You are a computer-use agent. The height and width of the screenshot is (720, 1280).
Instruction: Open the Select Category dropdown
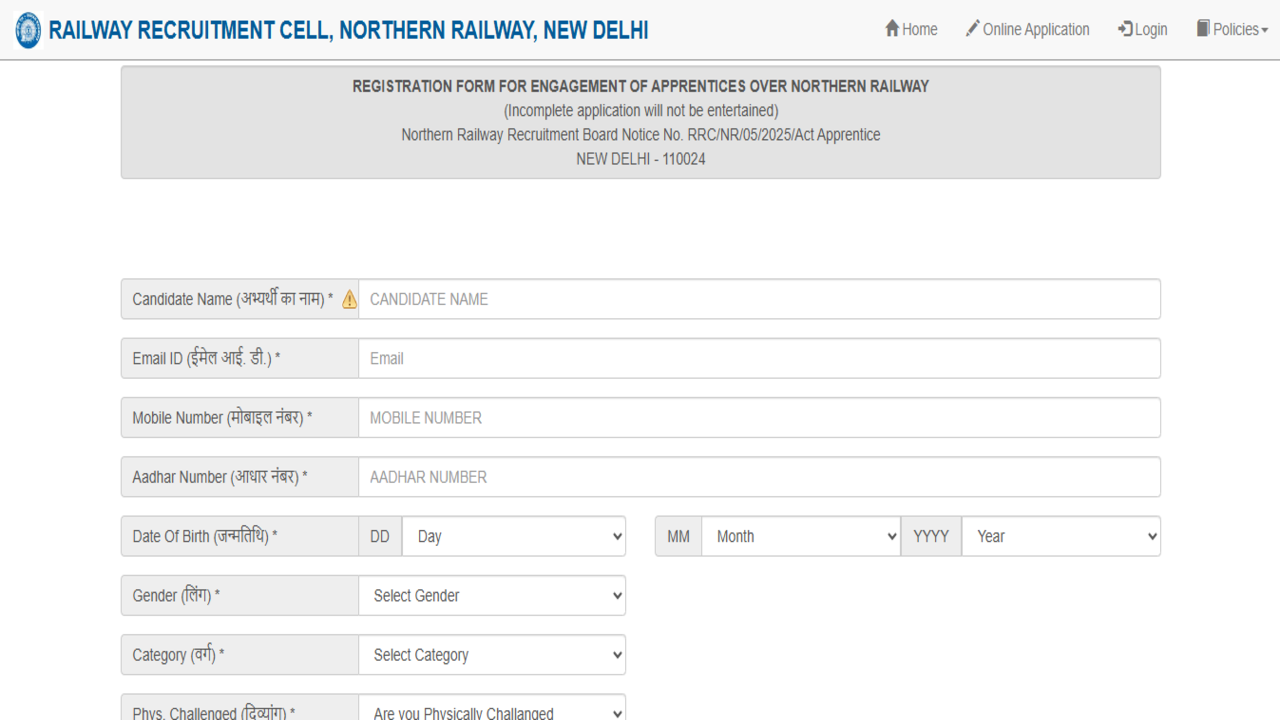click(492, 655)
